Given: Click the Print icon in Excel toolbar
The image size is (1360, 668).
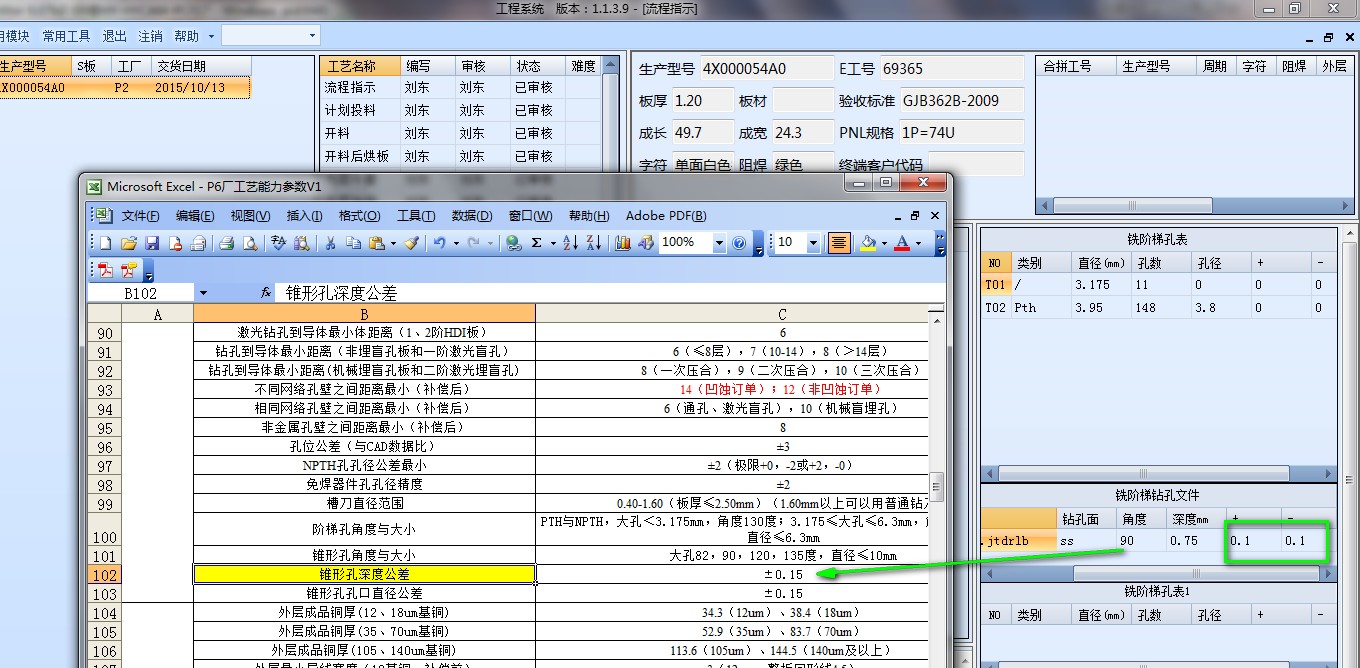Looking at the screenshot, I should 226,242.
